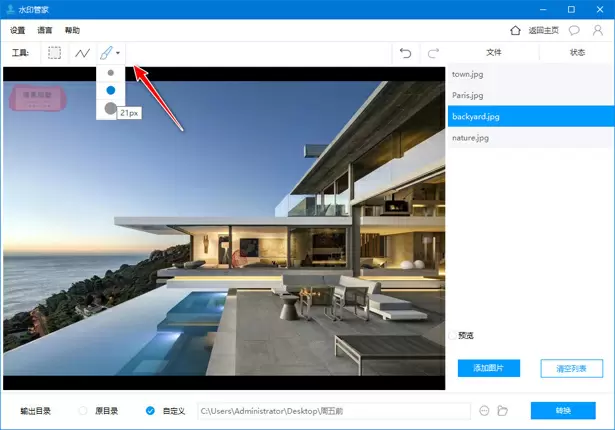Select backyard.jpg in file list
This screenshot has height=430, width=615.
click(531, 117)
